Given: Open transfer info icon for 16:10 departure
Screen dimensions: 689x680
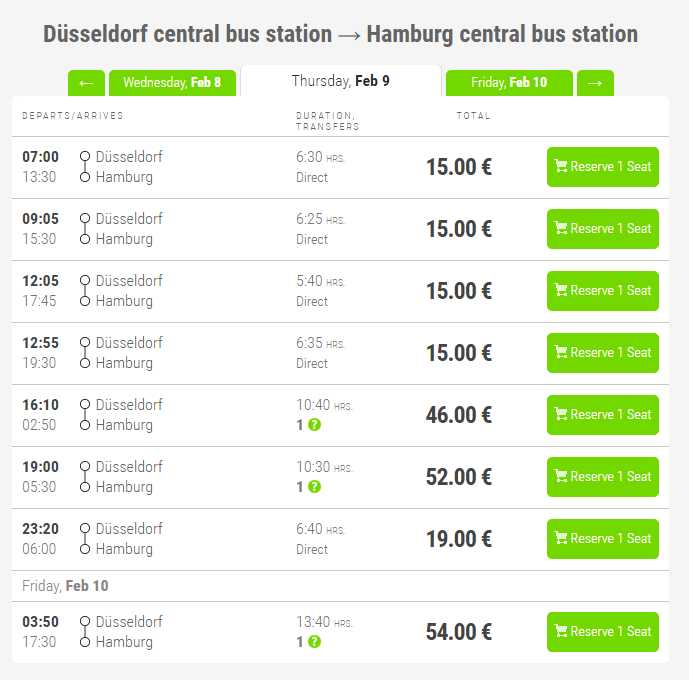Looking at the screenshot, I should coord(314,425).
